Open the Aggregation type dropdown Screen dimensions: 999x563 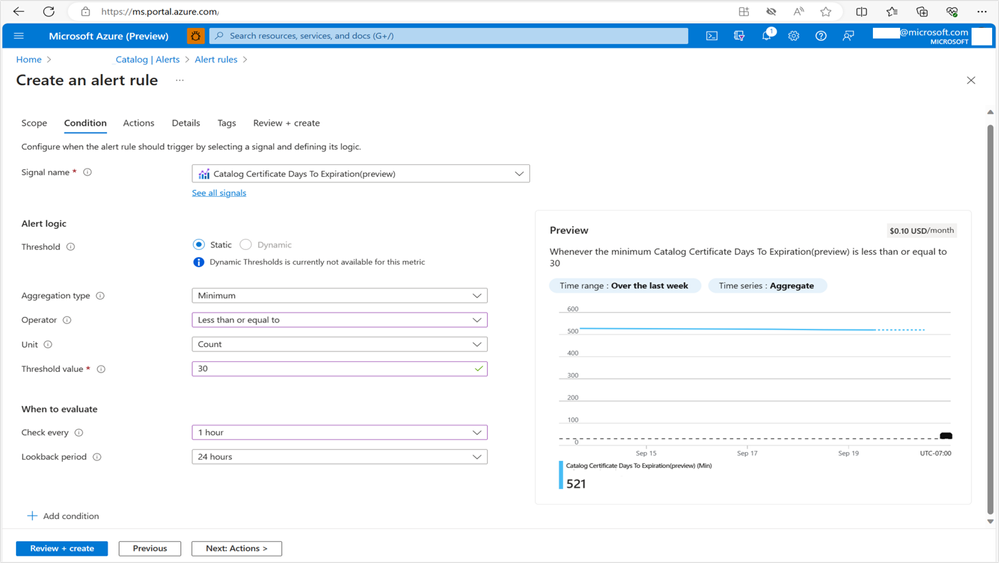[x=339, y=296]
